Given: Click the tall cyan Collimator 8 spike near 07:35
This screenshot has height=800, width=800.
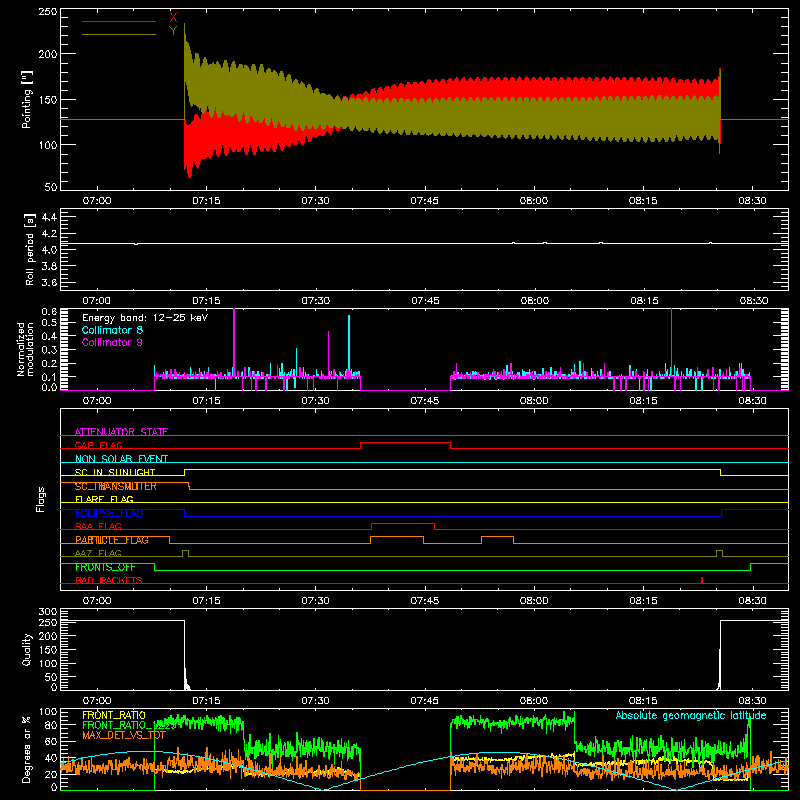Looking at the screenshot, I should pos(349,344).
